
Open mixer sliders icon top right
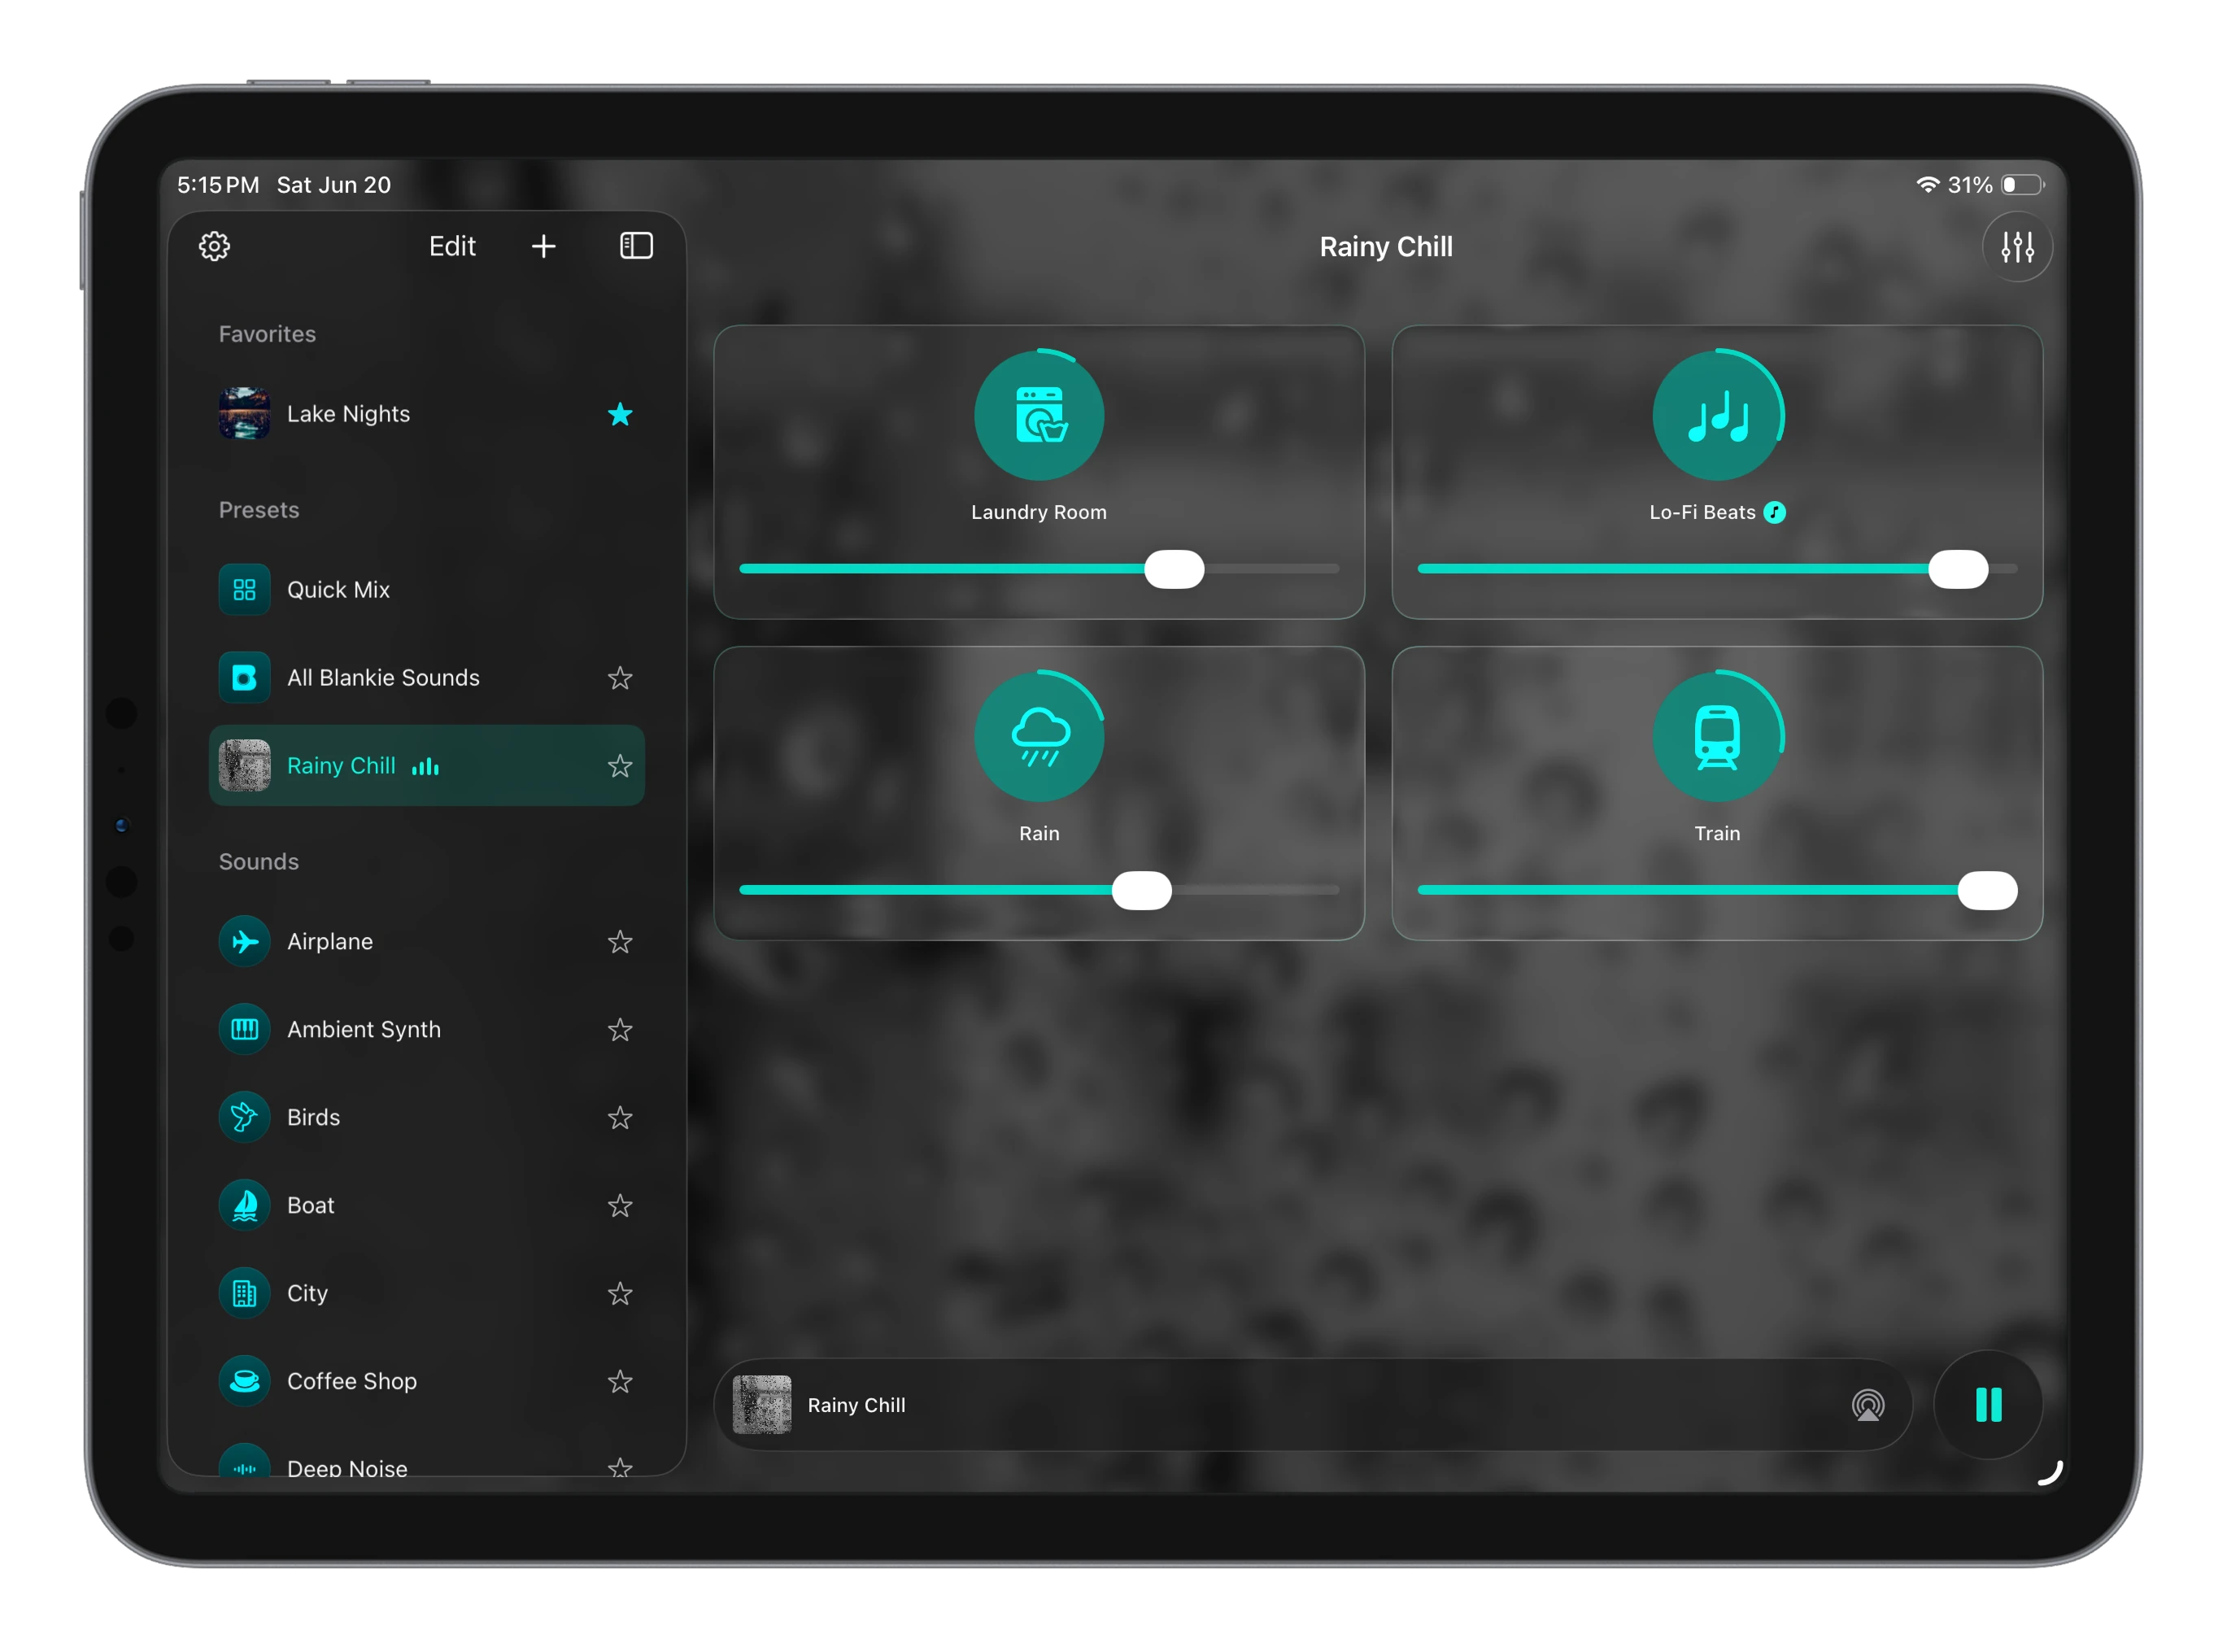tap(2017, 247)
